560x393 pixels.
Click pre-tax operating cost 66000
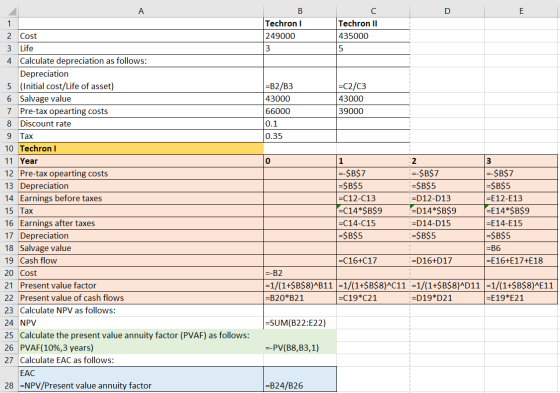point(300,111)
